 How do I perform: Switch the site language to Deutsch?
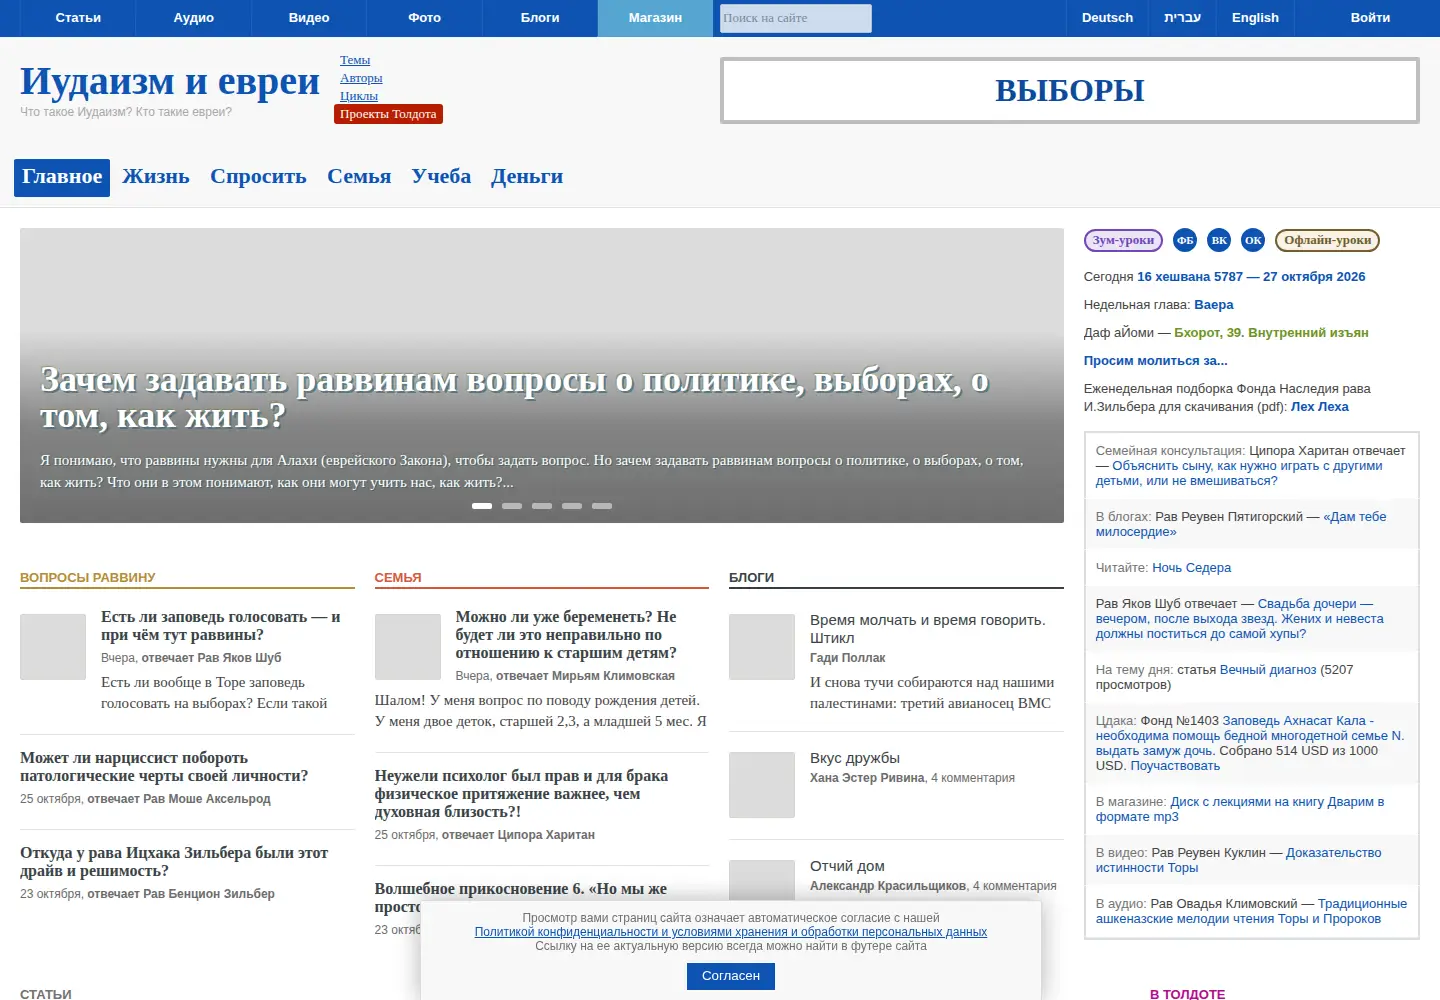pos(1107,18)
